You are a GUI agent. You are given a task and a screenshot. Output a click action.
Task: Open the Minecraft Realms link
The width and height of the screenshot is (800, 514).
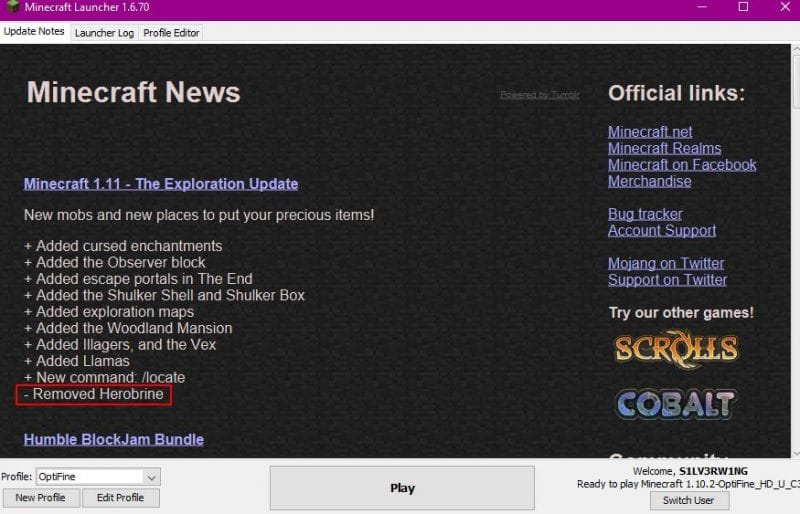664,148
